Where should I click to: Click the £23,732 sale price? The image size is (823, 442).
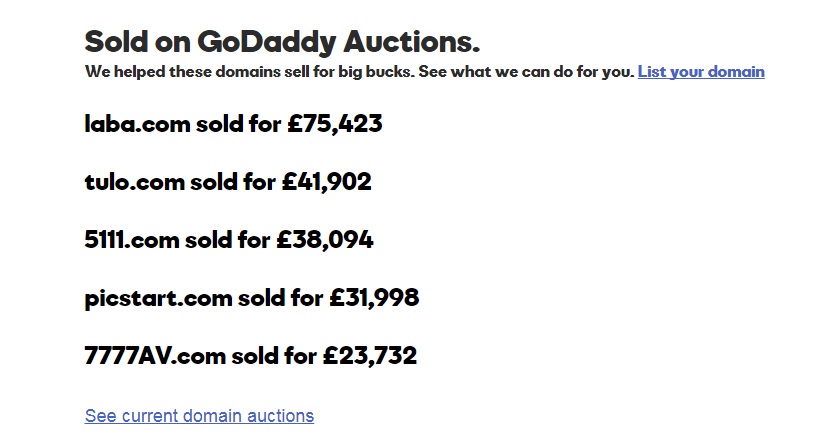tap(370, 355)
